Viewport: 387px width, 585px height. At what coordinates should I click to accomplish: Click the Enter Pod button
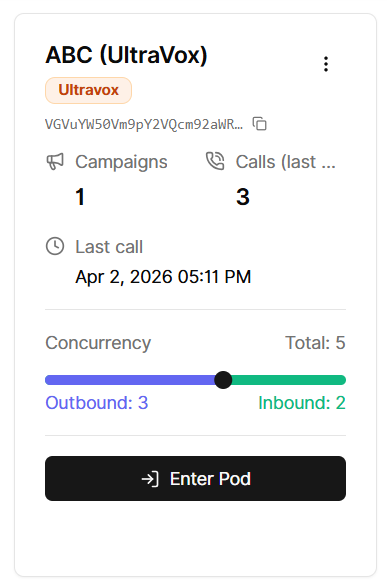point(196,479)
